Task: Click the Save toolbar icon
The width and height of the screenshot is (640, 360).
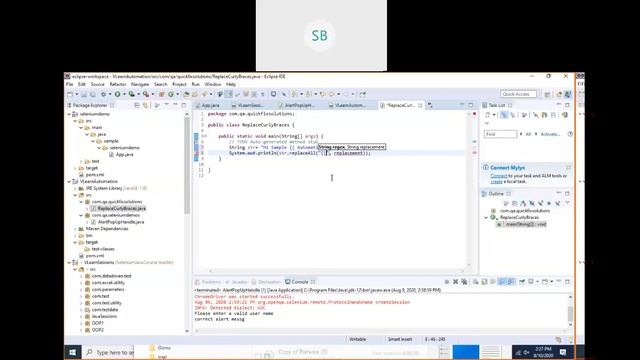Action: pyautogui.click(x=84, y=94)
